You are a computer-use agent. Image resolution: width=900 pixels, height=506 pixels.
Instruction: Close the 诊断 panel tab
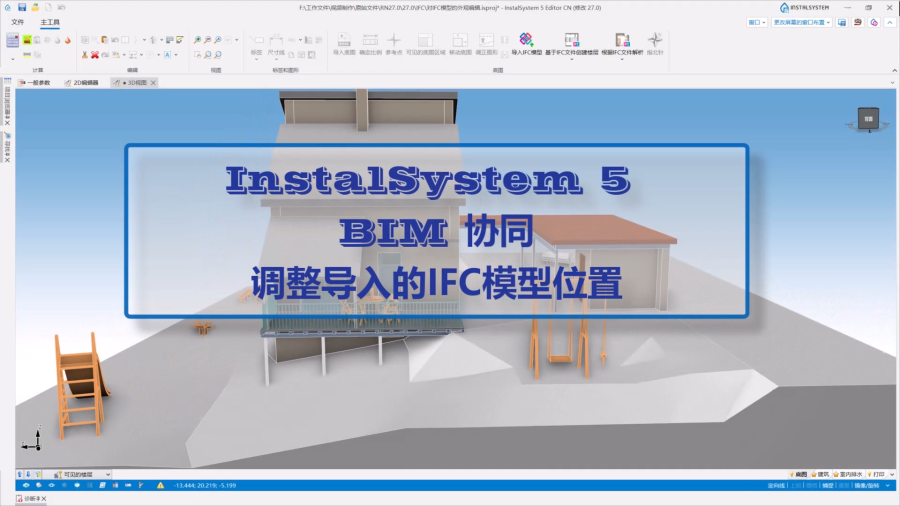pos(44,499)
